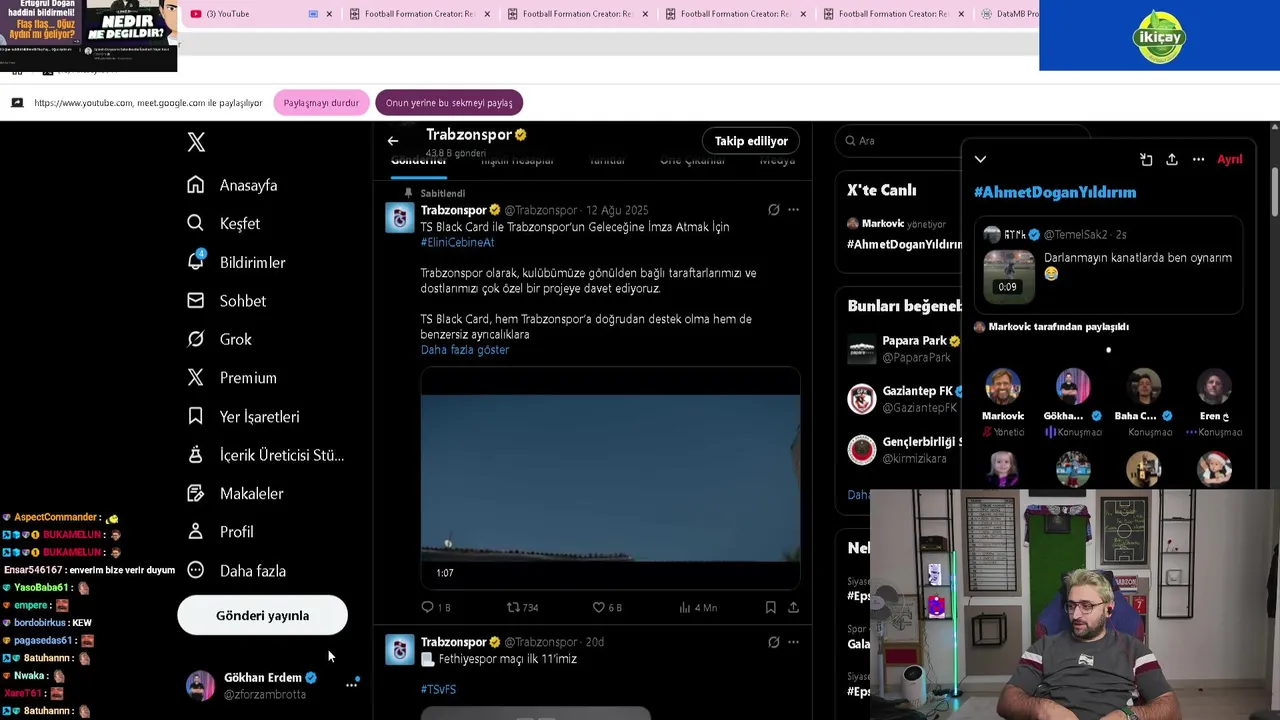Open İçerik Üreticisi Stüdyosu
1280x720 pixels.
pyautogui.click(x=266, y=455)
